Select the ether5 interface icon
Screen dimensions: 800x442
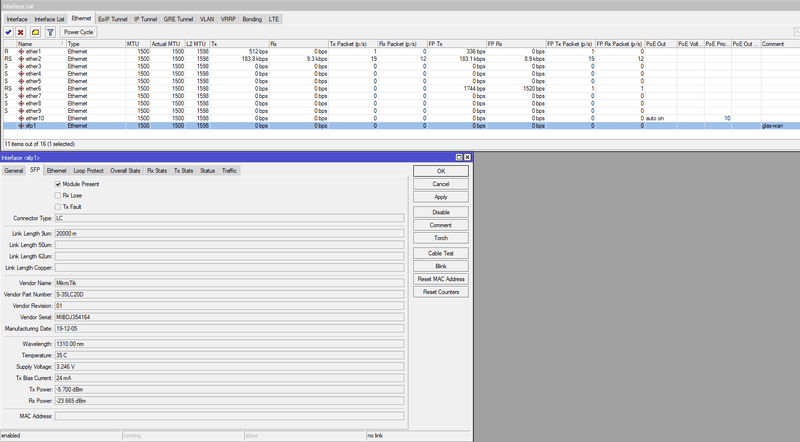pyautogui.click(x=21, y=81)
